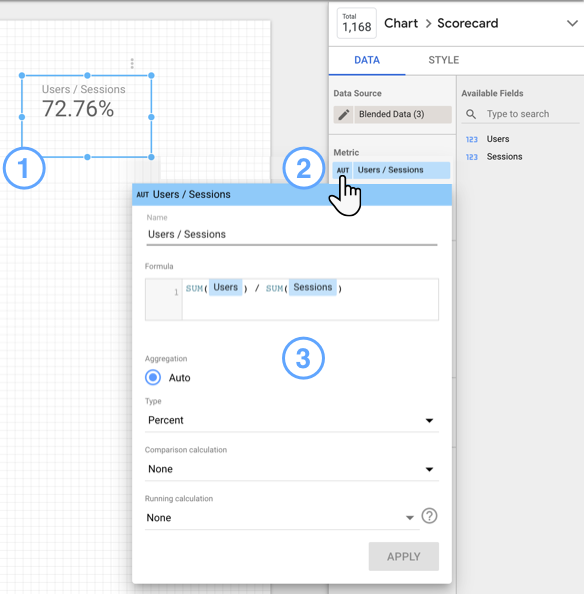
Task: Switch to the STYLE tab
Action: tap(443, 60)
